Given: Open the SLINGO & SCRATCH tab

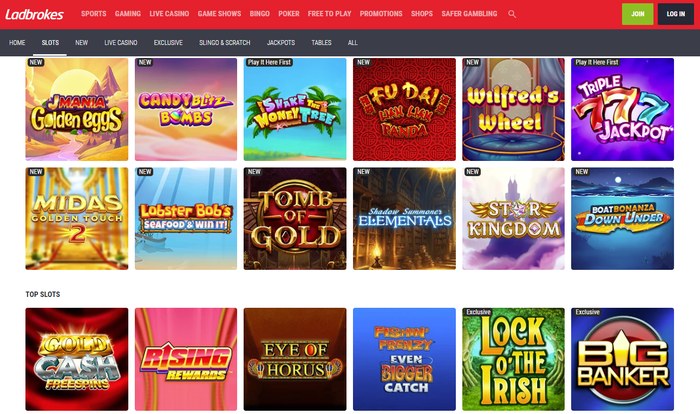Looking at the screenshot, I should pyautogui.click(x=225, y=43).
